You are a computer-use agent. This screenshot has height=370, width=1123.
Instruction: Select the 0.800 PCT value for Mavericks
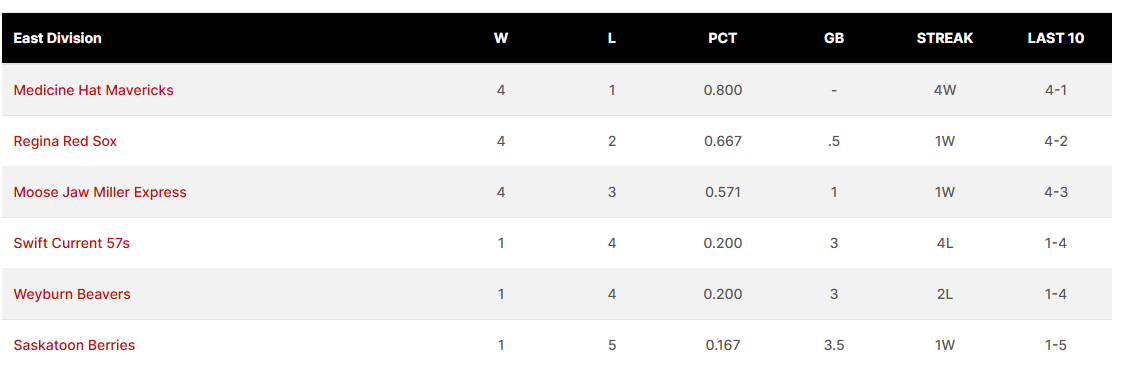coord(723,90)
